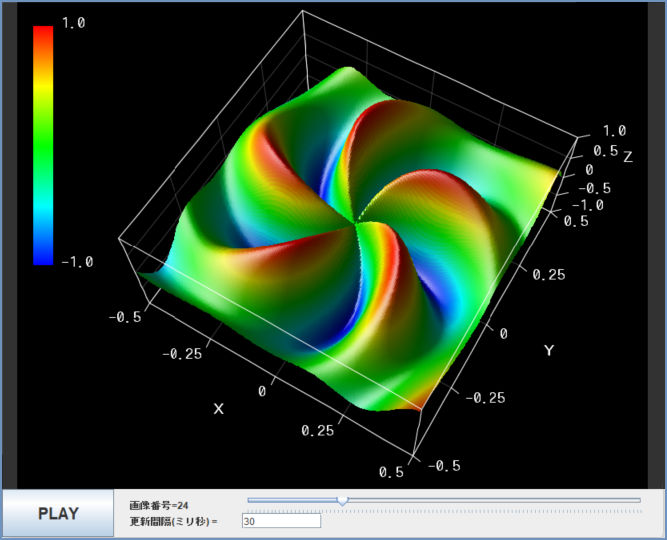Click the image number slider thumb
This screenshot has height=540, width=667.
click(x=342, y=501)
